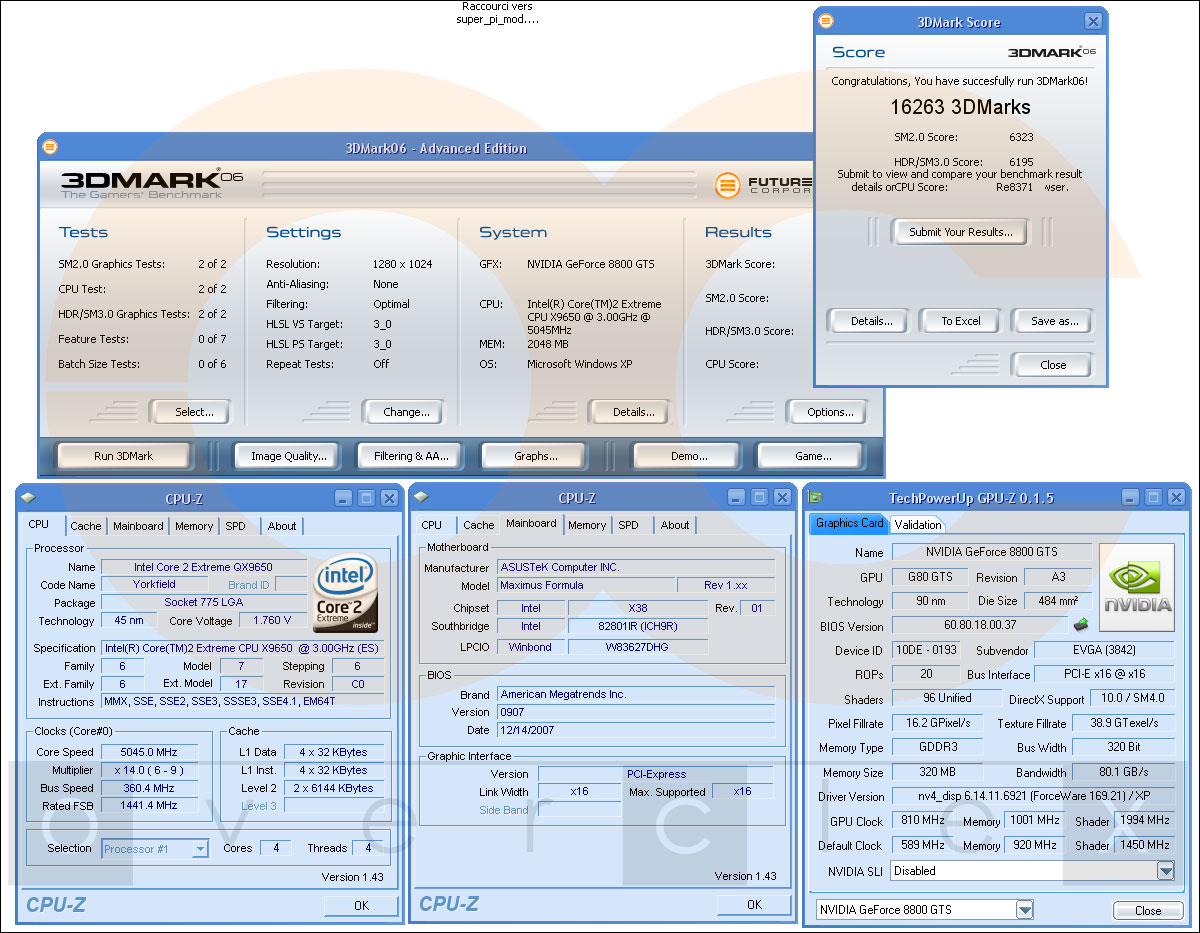
Task: Click the orange 3DMark06 title bar icon
Action: (x=50, y=147)
